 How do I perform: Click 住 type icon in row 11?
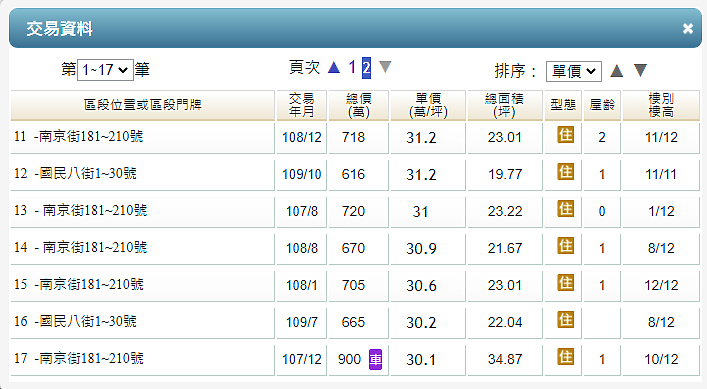coord(565,135)
